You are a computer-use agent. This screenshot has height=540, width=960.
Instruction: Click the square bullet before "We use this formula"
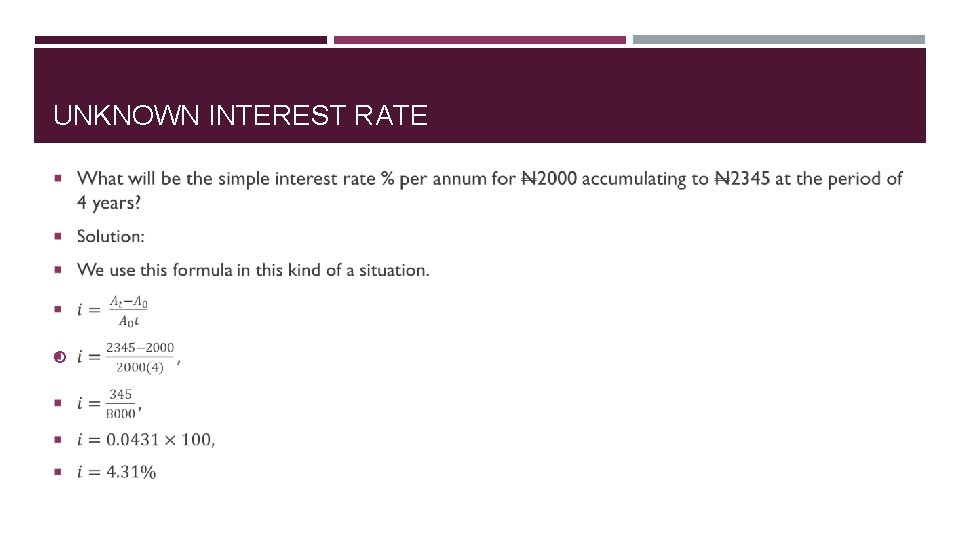point(59,270)
